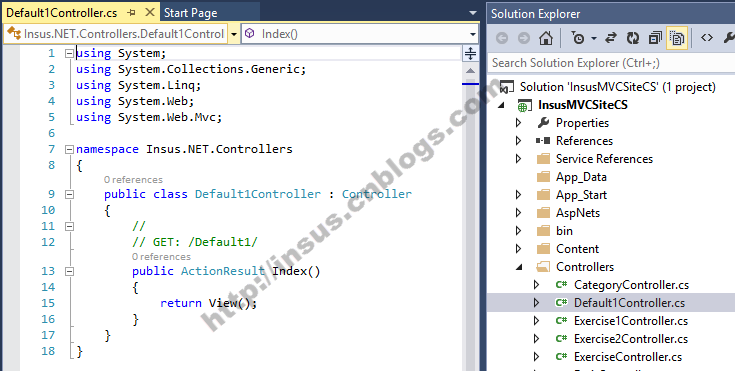Pin the Default1Controller.cs tab
Viewport: 735px width, 371px height.
click(132, 13)
